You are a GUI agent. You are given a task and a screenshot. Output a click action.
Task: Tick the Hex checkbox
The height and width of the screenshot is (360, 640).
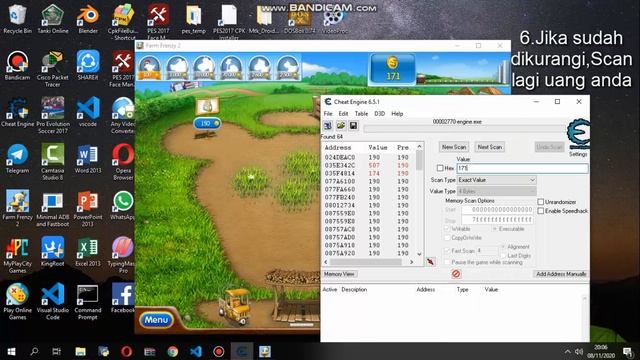tap(440, 168)
